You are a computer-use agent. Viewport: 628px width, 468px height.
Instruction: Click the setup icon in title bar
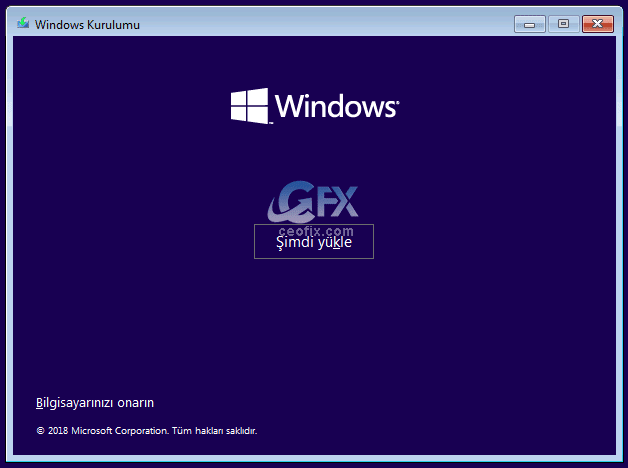click(23, 23)
